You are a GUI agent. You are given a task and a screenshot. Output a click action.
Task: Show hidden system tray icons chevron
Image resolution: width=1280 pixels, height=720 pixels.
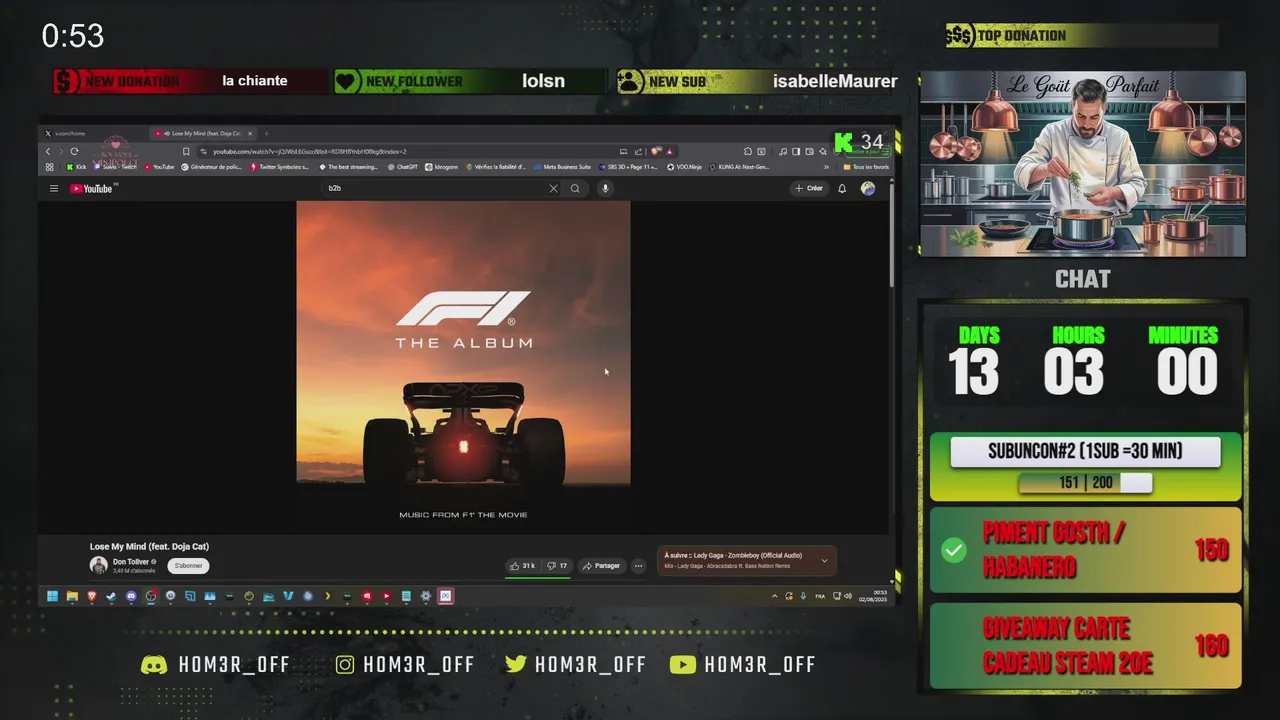coord(774,596)
